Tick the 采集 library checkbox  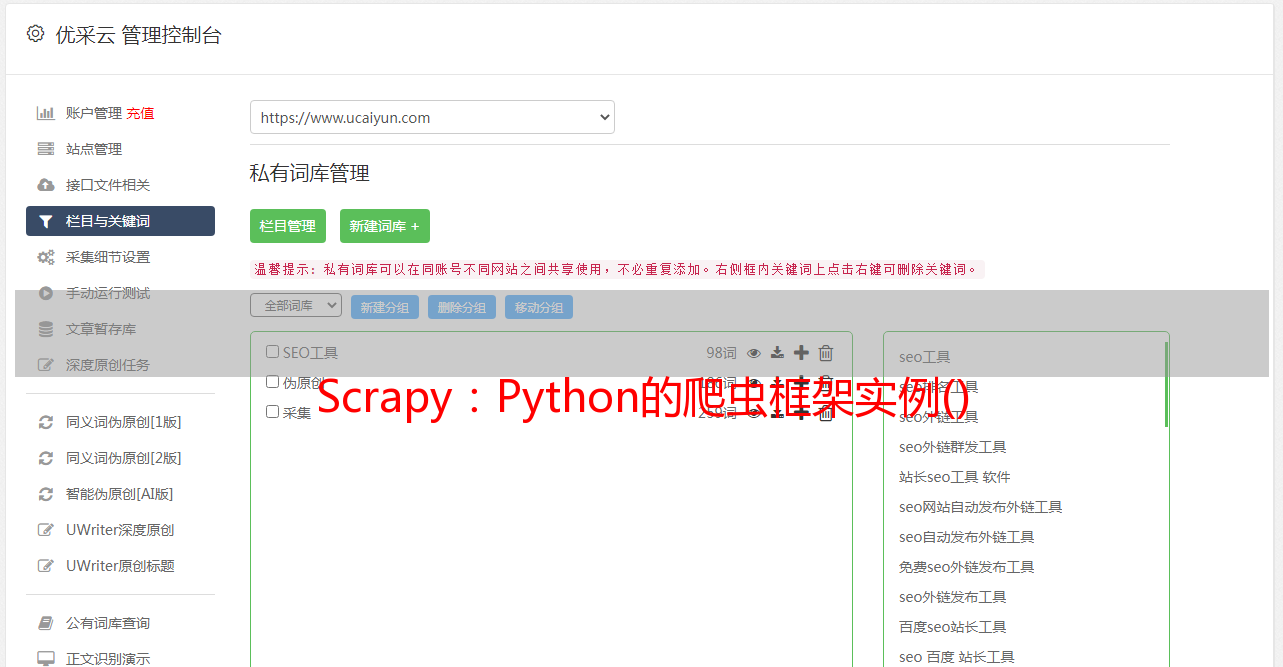[x=272, y=412]
